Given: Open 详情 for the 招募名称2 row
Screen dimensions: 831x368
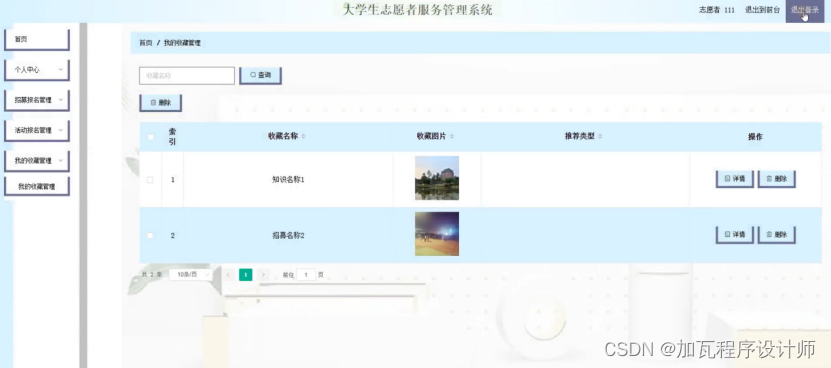Looking at the screenshot, I should (x=735, y=235).
